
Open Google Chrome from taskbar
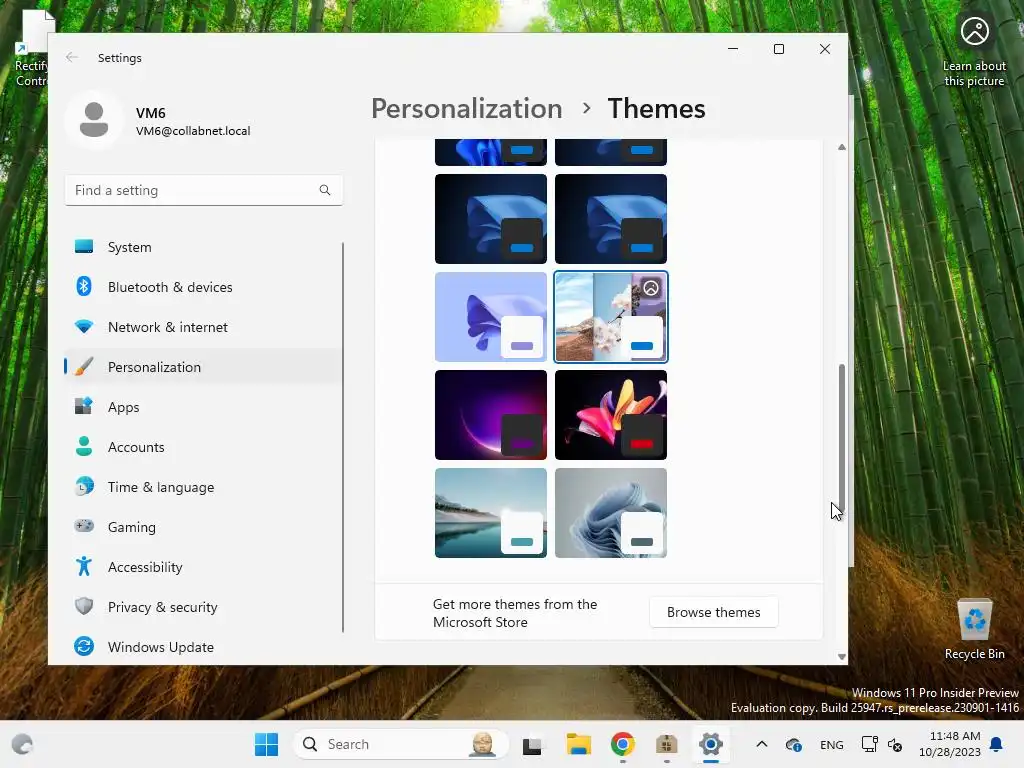(622, 744)
